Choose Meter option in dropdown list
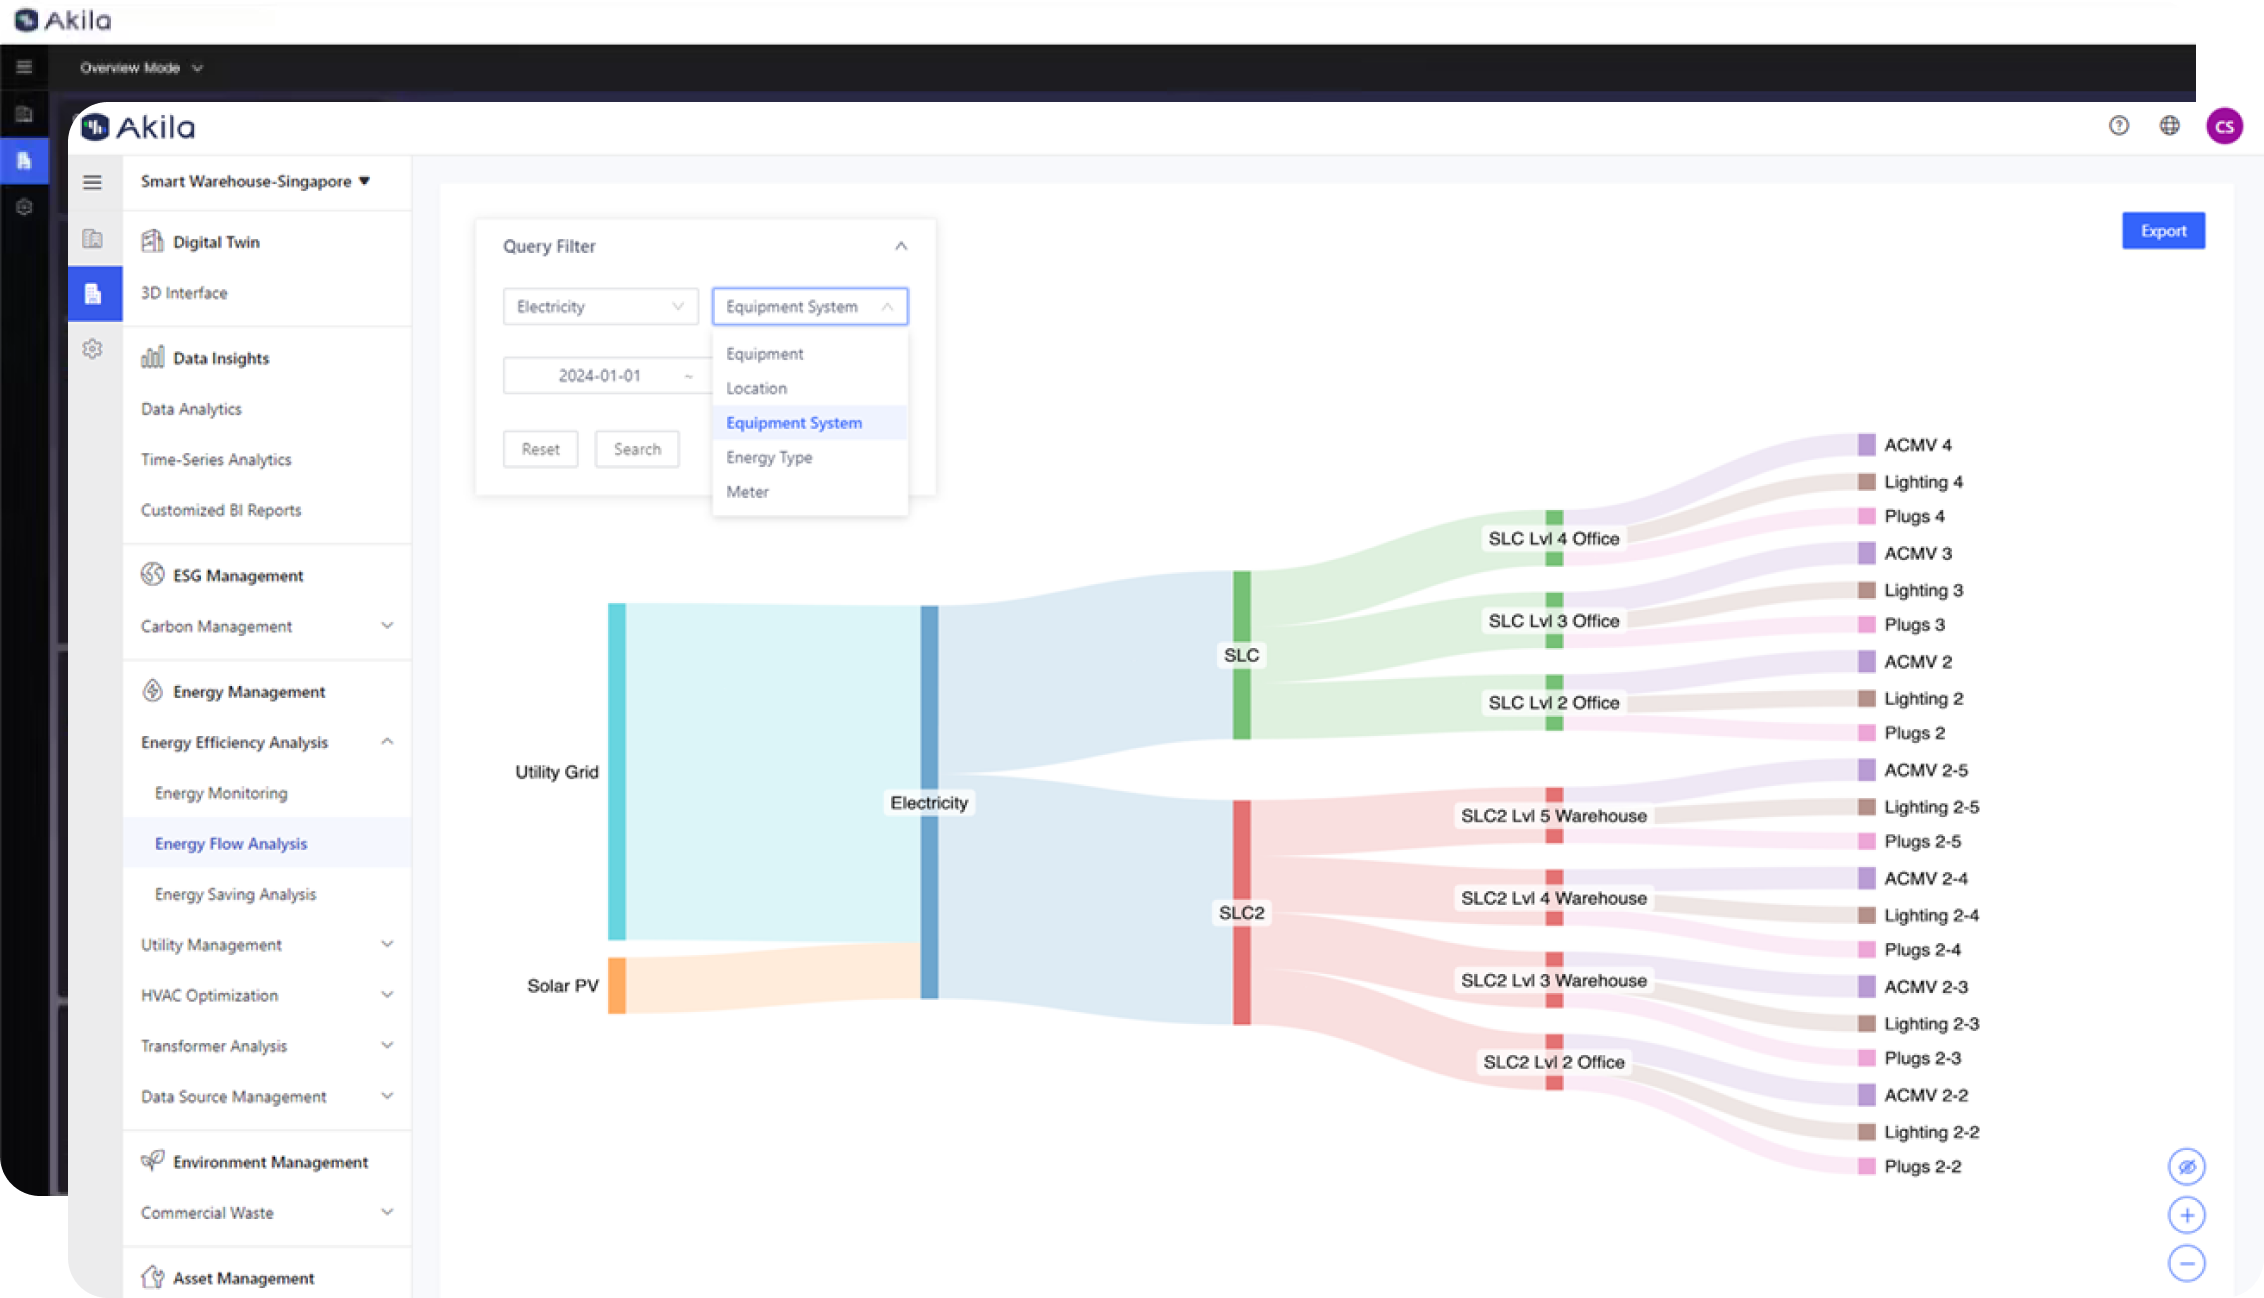This screenshot has width=2264, height=1298. [x=747, y=492]
